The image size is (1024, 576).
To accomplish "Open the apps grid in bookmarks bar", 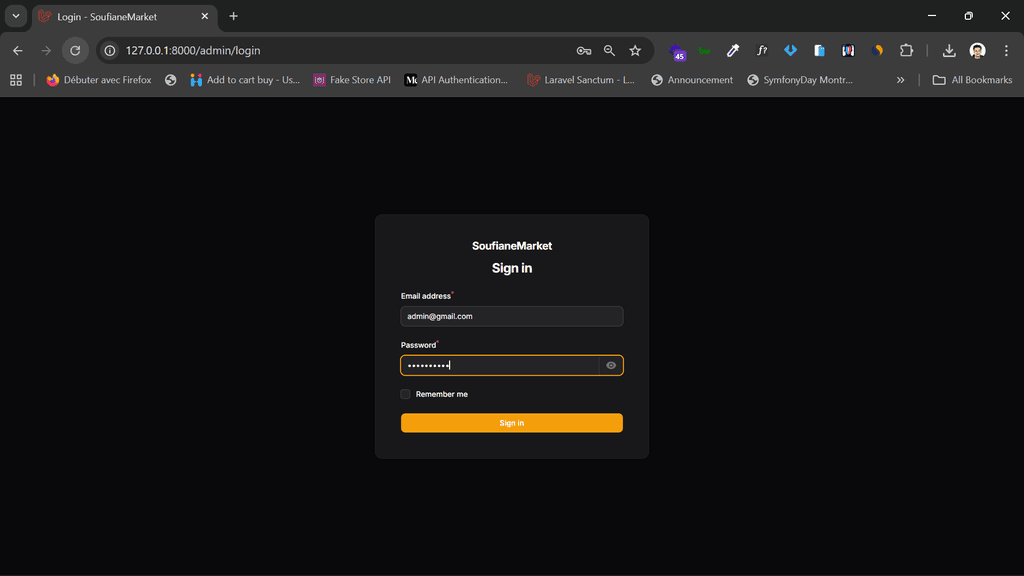I will point(16,80).
